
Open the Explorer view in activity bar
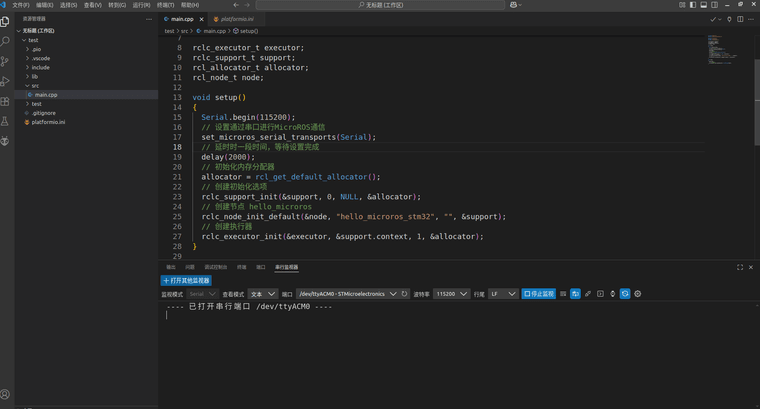tap(5, 22)
